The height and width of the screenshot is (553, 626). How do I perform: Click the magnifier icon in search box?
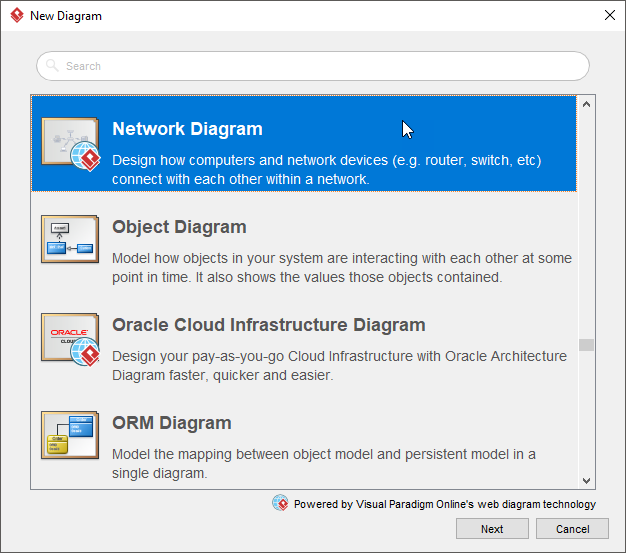(53, 66)
